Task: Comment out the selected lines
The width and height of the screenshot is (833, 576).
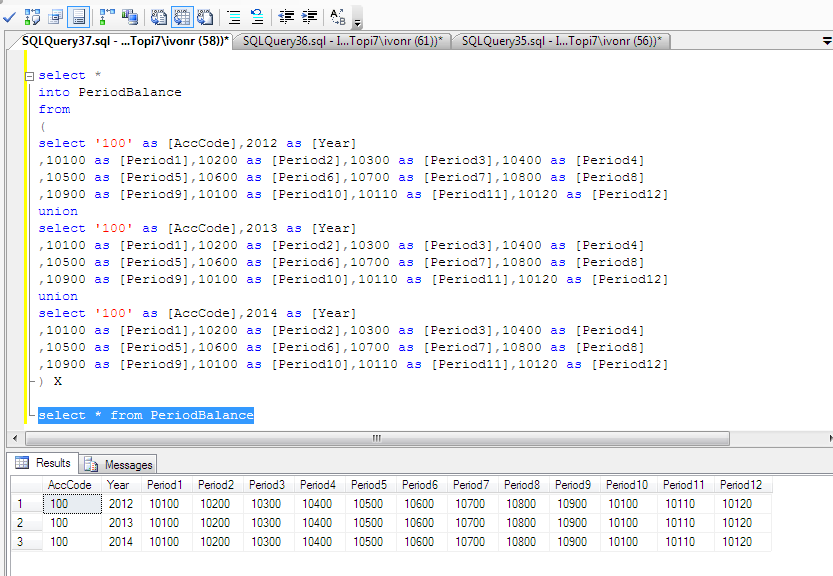Action: tap(234, 17)
